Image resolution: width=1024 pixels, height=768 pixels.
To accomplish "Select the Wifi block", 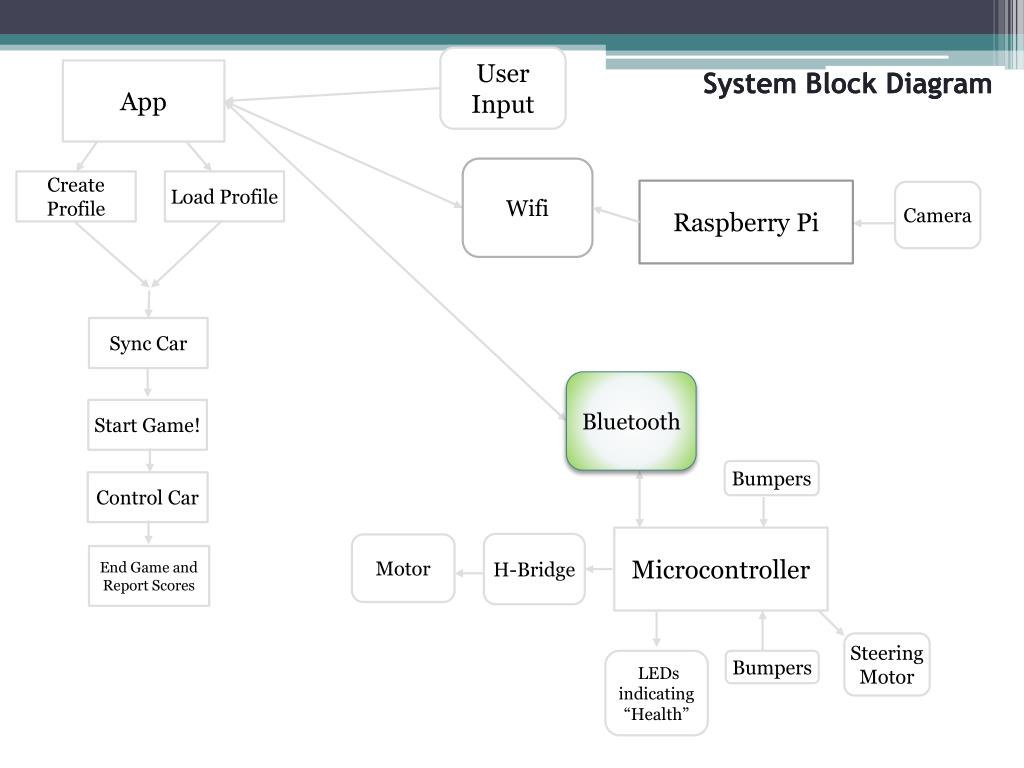I will (527, 208).
